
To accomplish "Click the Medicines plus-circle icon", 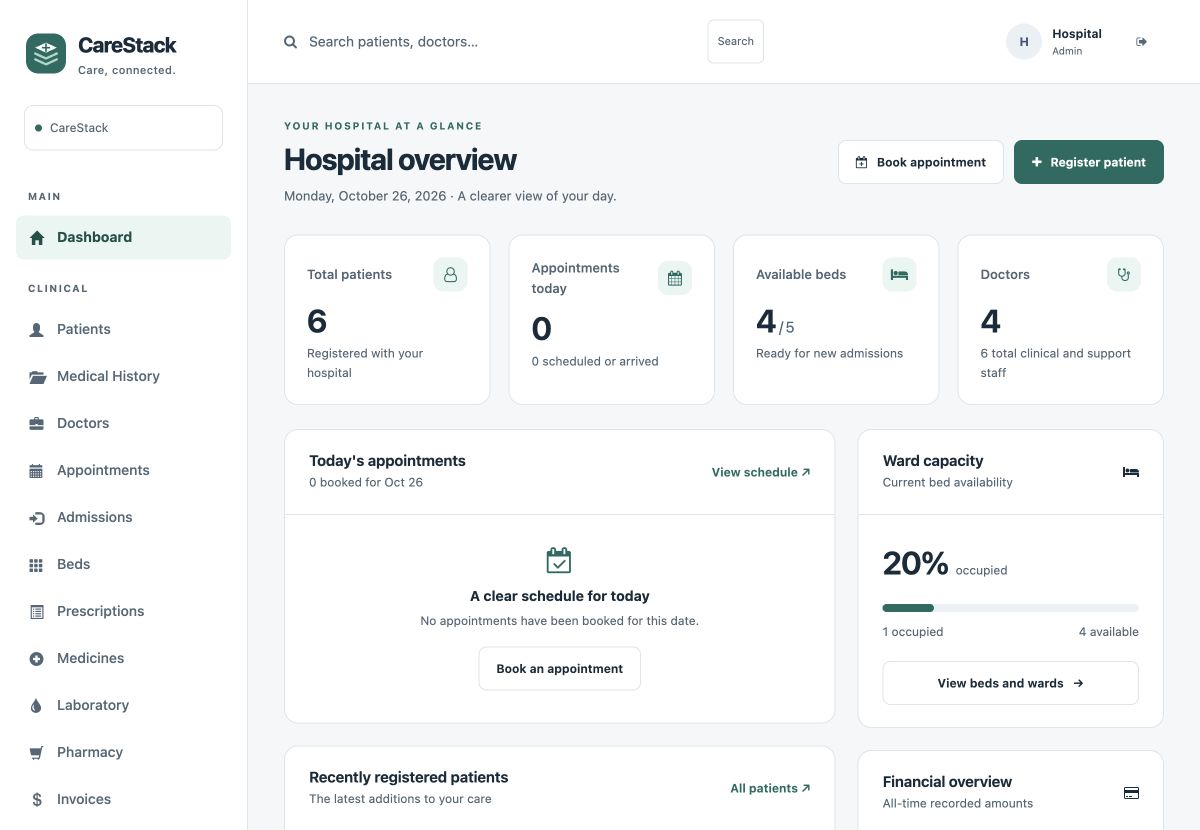I will (37, 659).
